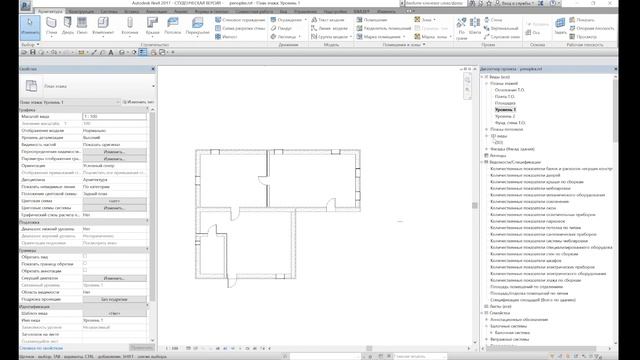
Task: Click the Ramp (Пандус) tool
Action: pyautogui.click(x=282, y=28)
